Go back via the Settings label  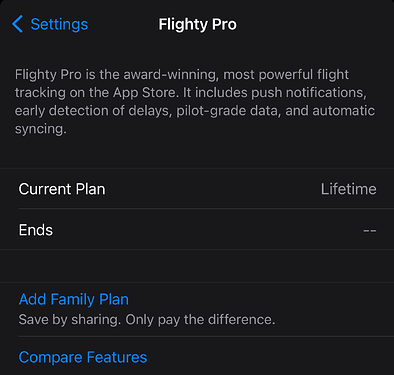pyautogui.click(x=59, y=24)
